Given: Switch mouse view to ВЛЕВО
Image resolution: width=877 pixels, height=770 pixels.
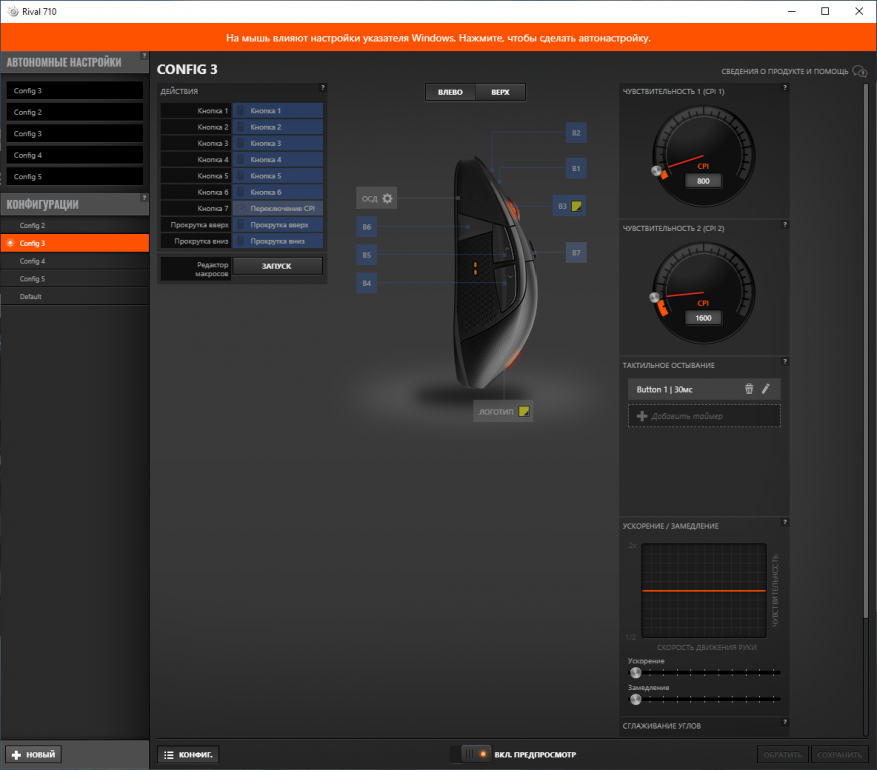Looking at the screenshot, I should tap(450, 92).
